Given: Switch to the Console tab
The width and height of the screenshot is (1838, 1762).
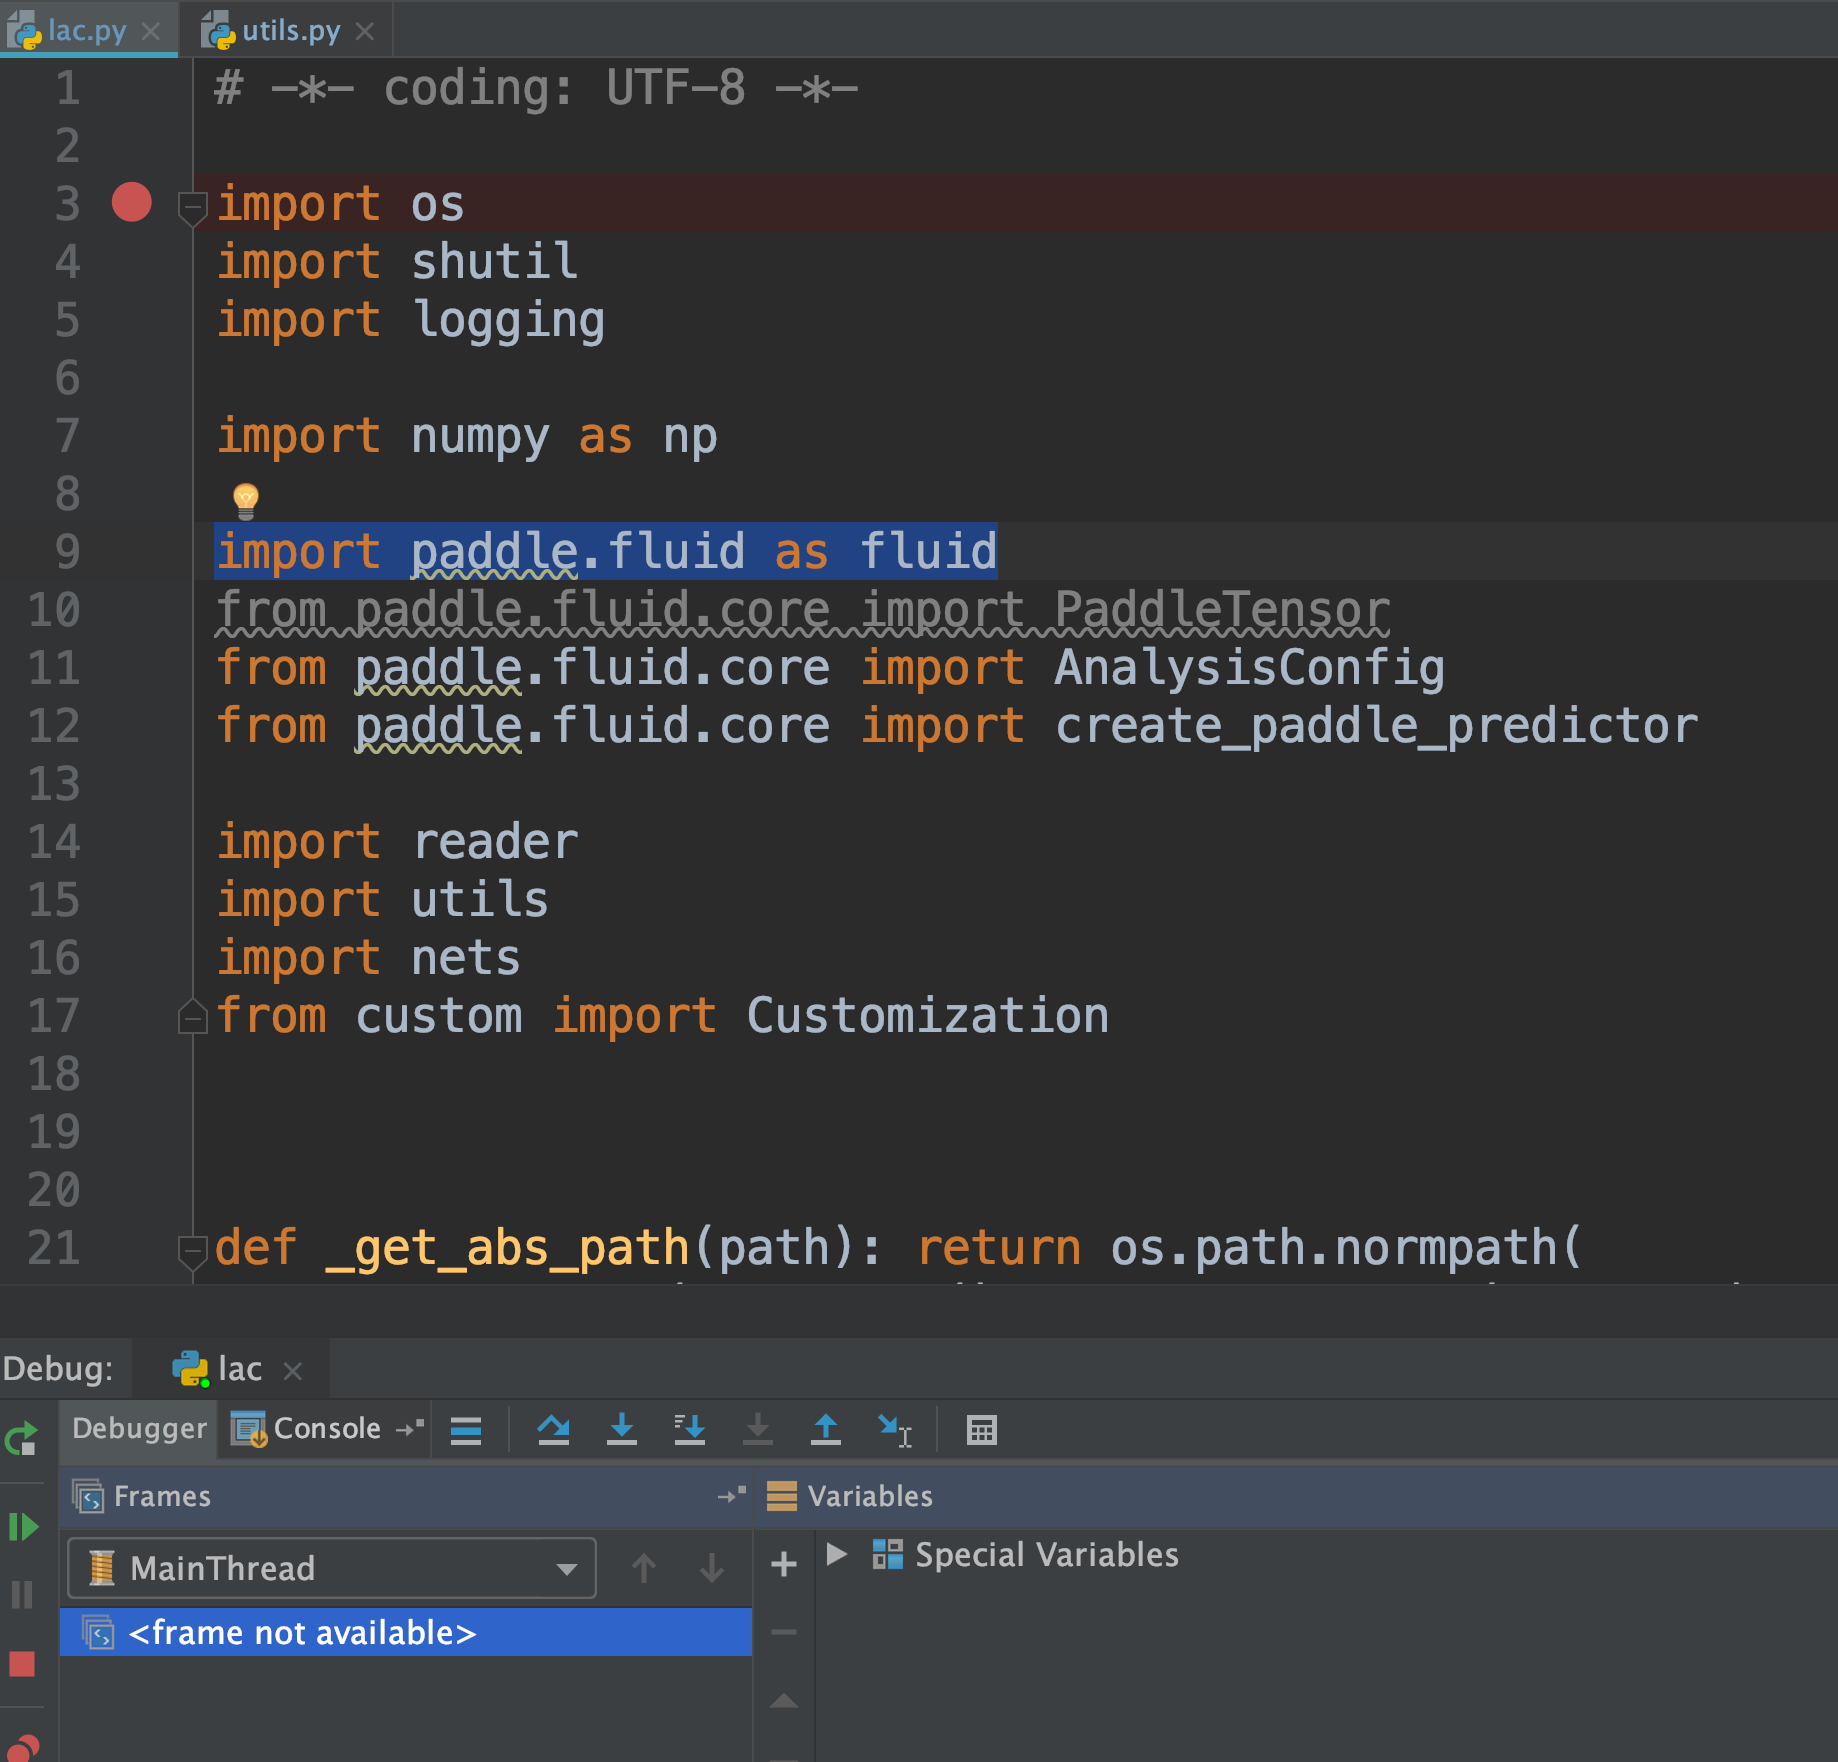Looking at the screenshot, I should pyautogui.click(x=318, y=1428).
